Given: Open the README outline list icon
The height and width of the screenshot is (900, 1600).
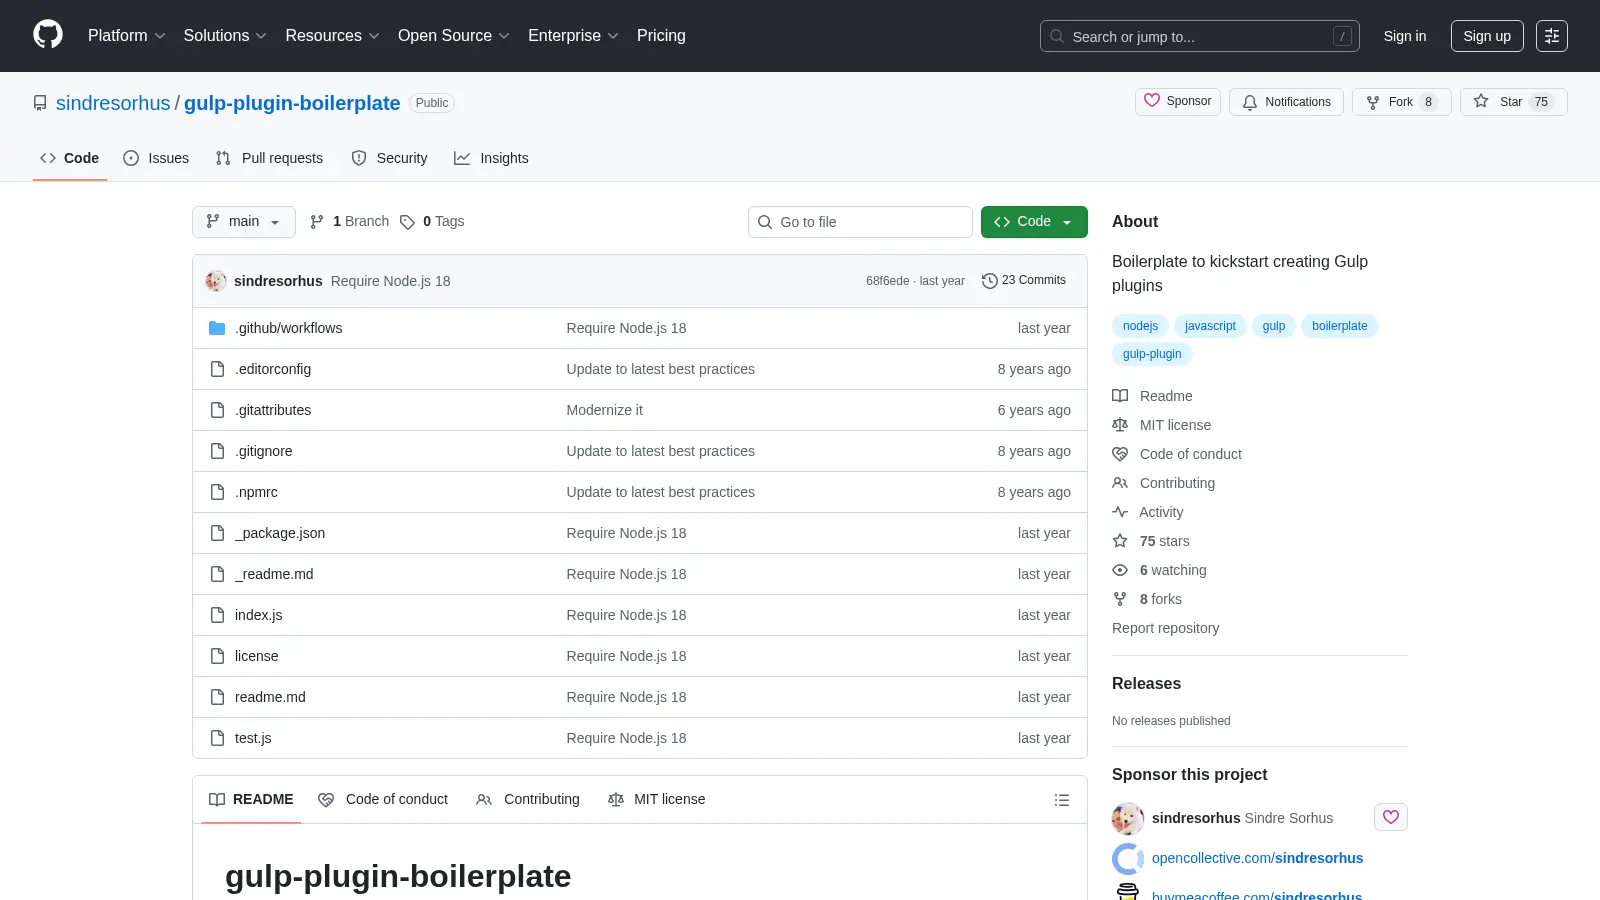Looking at the screenshot, I should (1062, 800).
